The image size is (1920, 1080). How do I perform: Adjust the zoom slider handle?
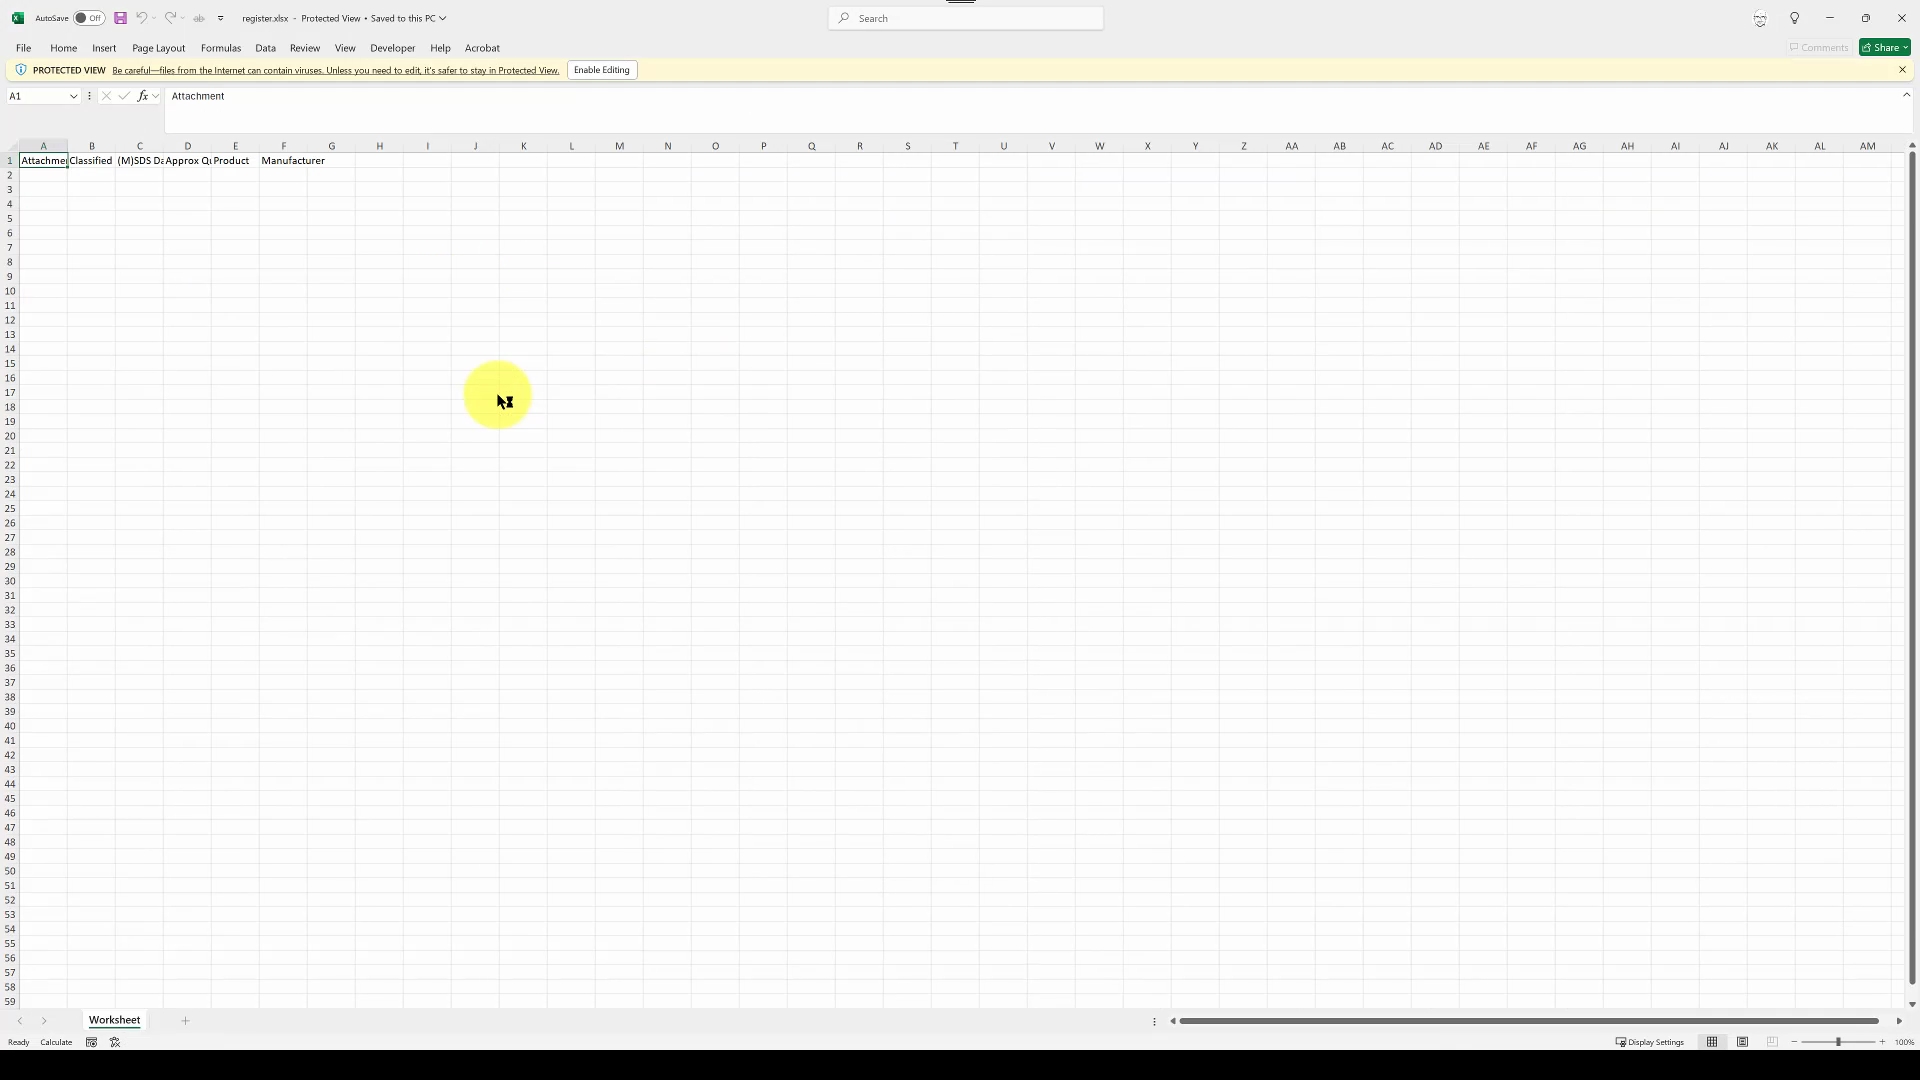1838,1042
